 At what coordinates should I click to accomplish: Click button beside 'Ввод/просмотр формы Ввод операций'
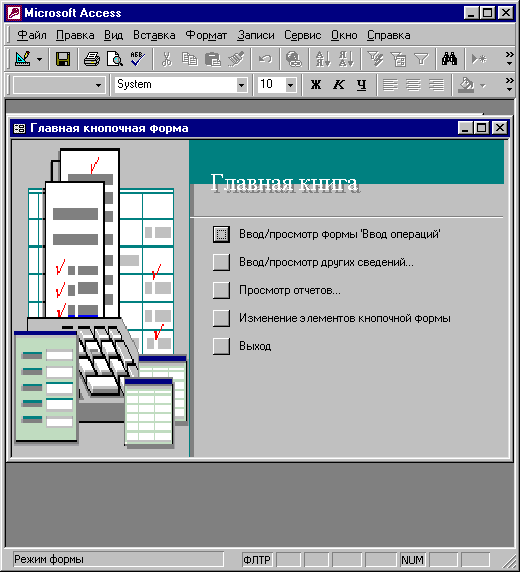coord(221,234)
